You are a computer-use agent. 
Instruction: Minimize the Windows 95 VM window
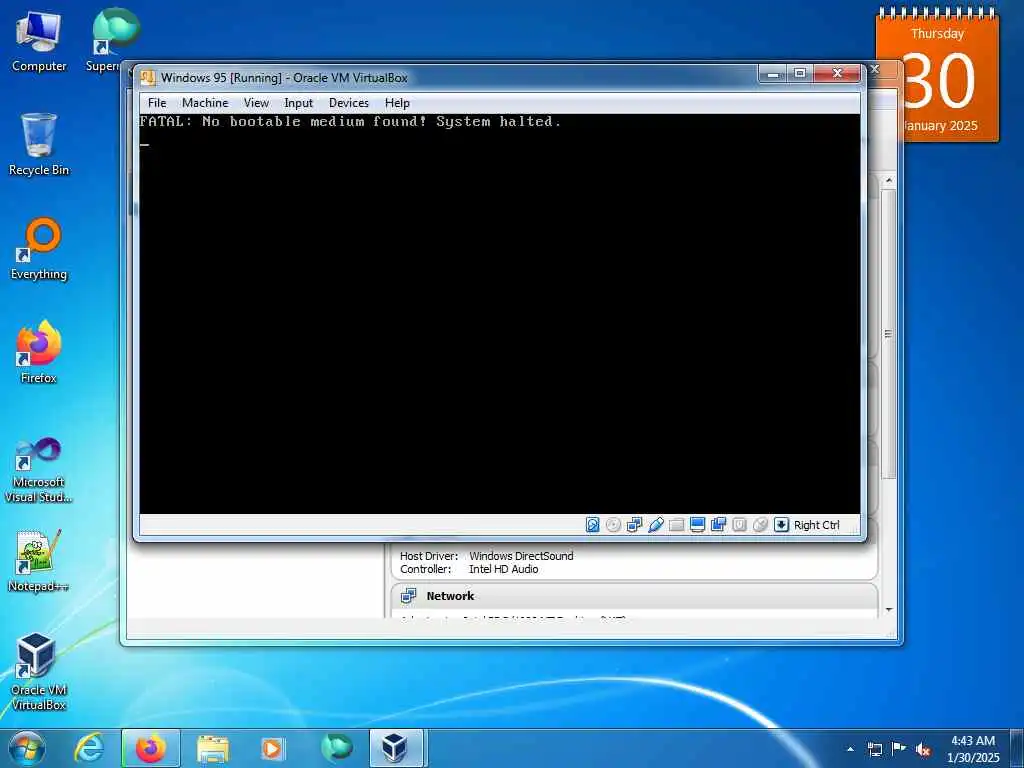(773, 74)
